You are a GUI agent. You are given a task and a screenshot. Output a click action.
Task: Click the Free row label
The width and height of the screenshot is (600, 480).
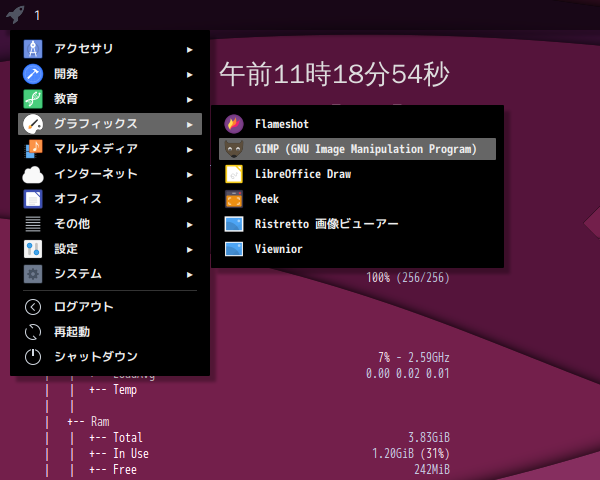(x=125, y=470)
